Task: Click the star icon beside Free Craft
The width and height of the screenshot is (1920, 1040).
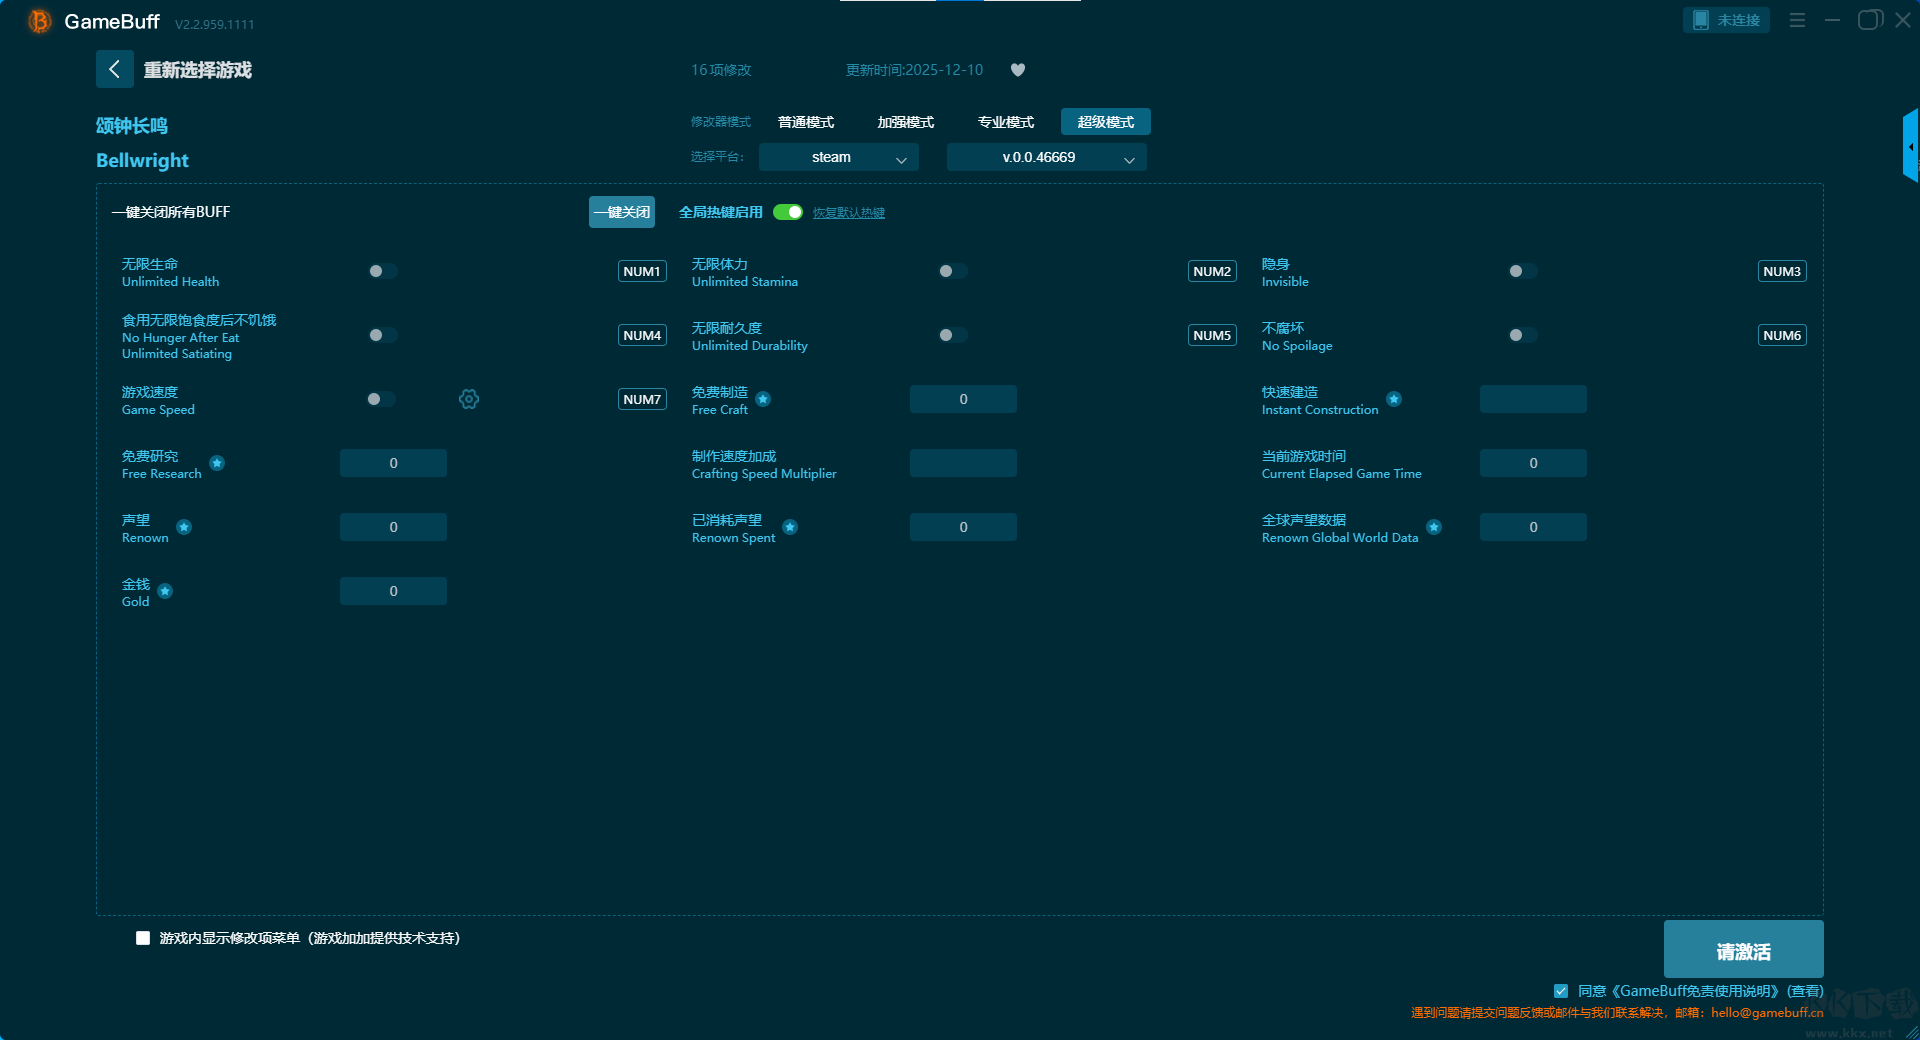Action: (763, 399)
